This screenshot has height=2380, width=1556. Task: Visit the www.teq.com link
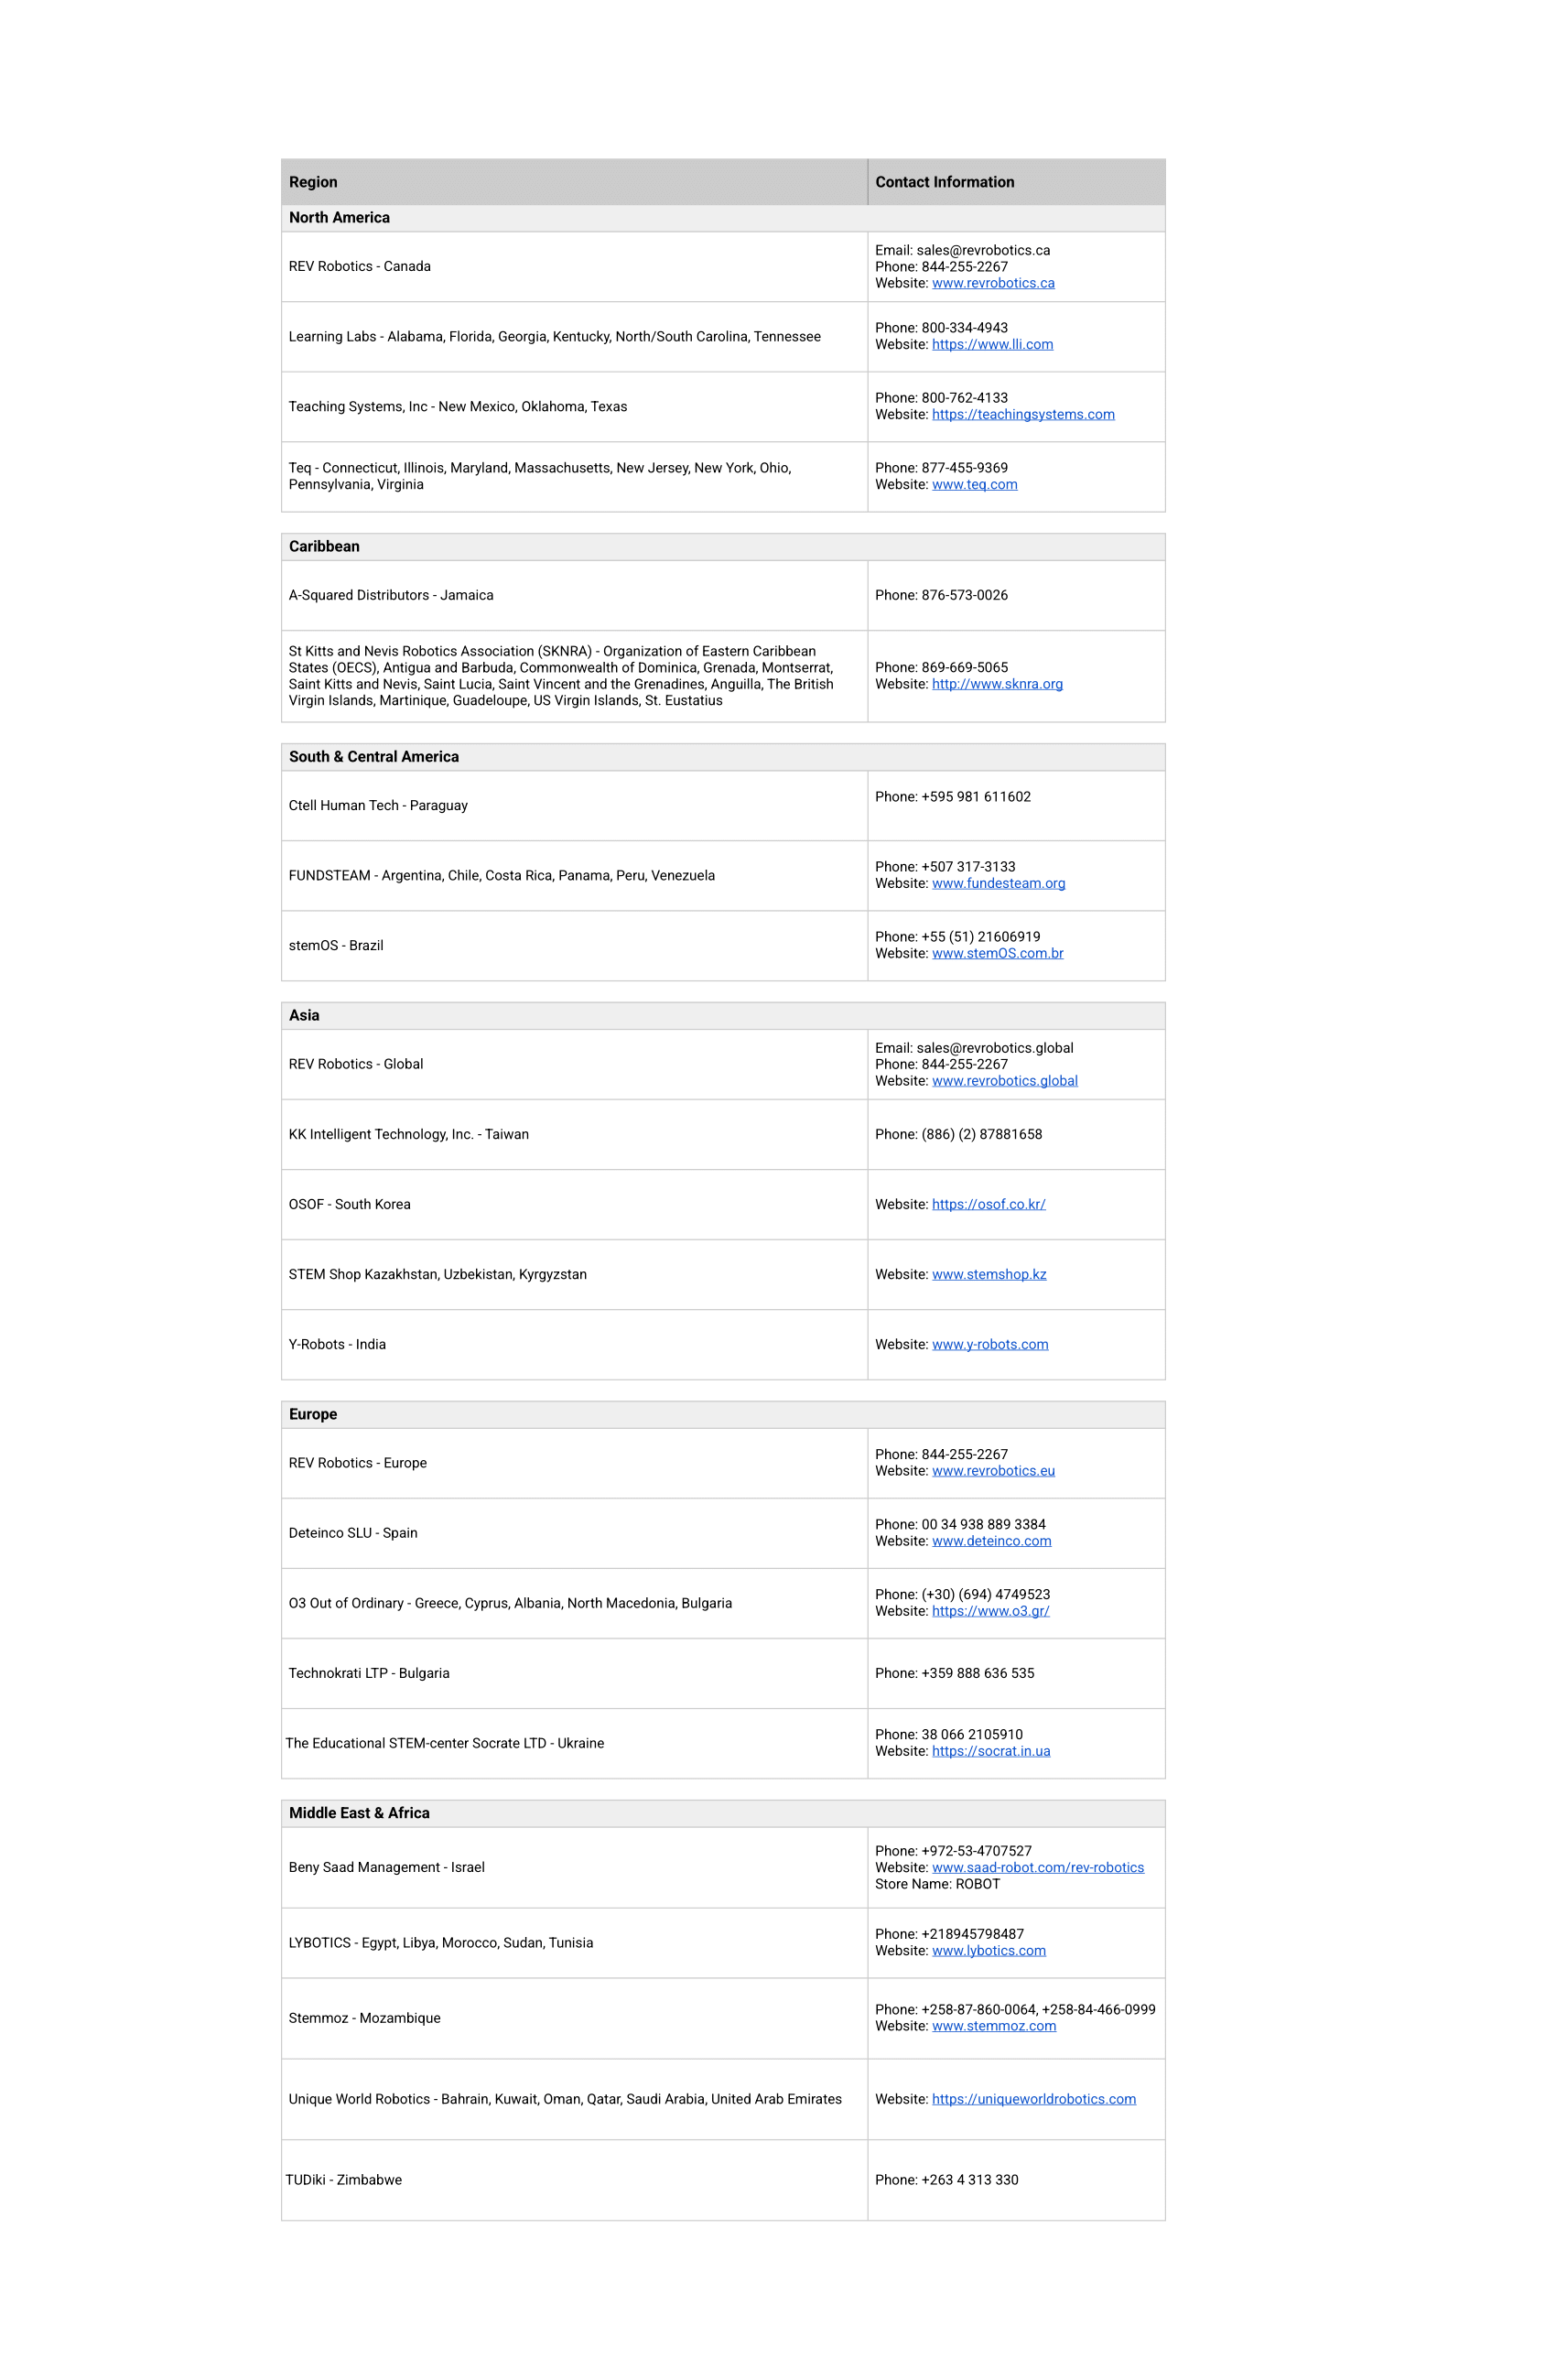pos(974,484)
